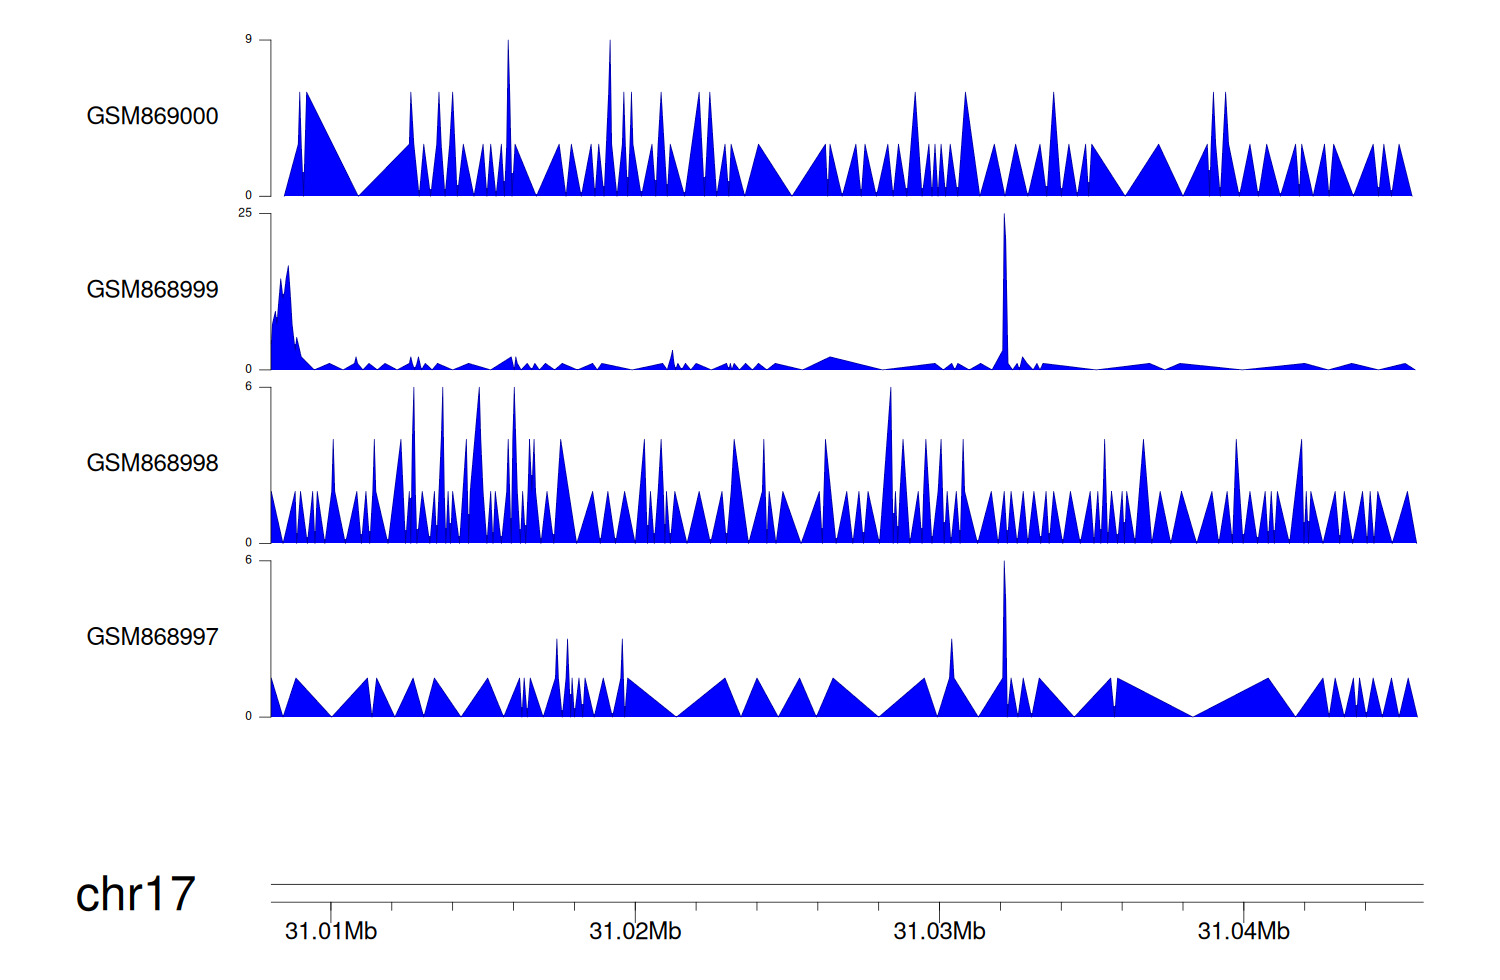The height and width of the screenshot is (980, 1500).
Task: Click the zero baseline label of GSM868997 track
Action: click(249, 717)
